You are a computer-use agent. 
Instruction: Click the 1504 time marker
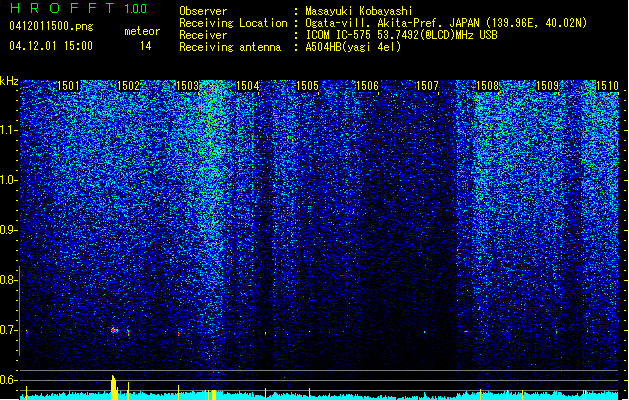(x=248, y=86)
